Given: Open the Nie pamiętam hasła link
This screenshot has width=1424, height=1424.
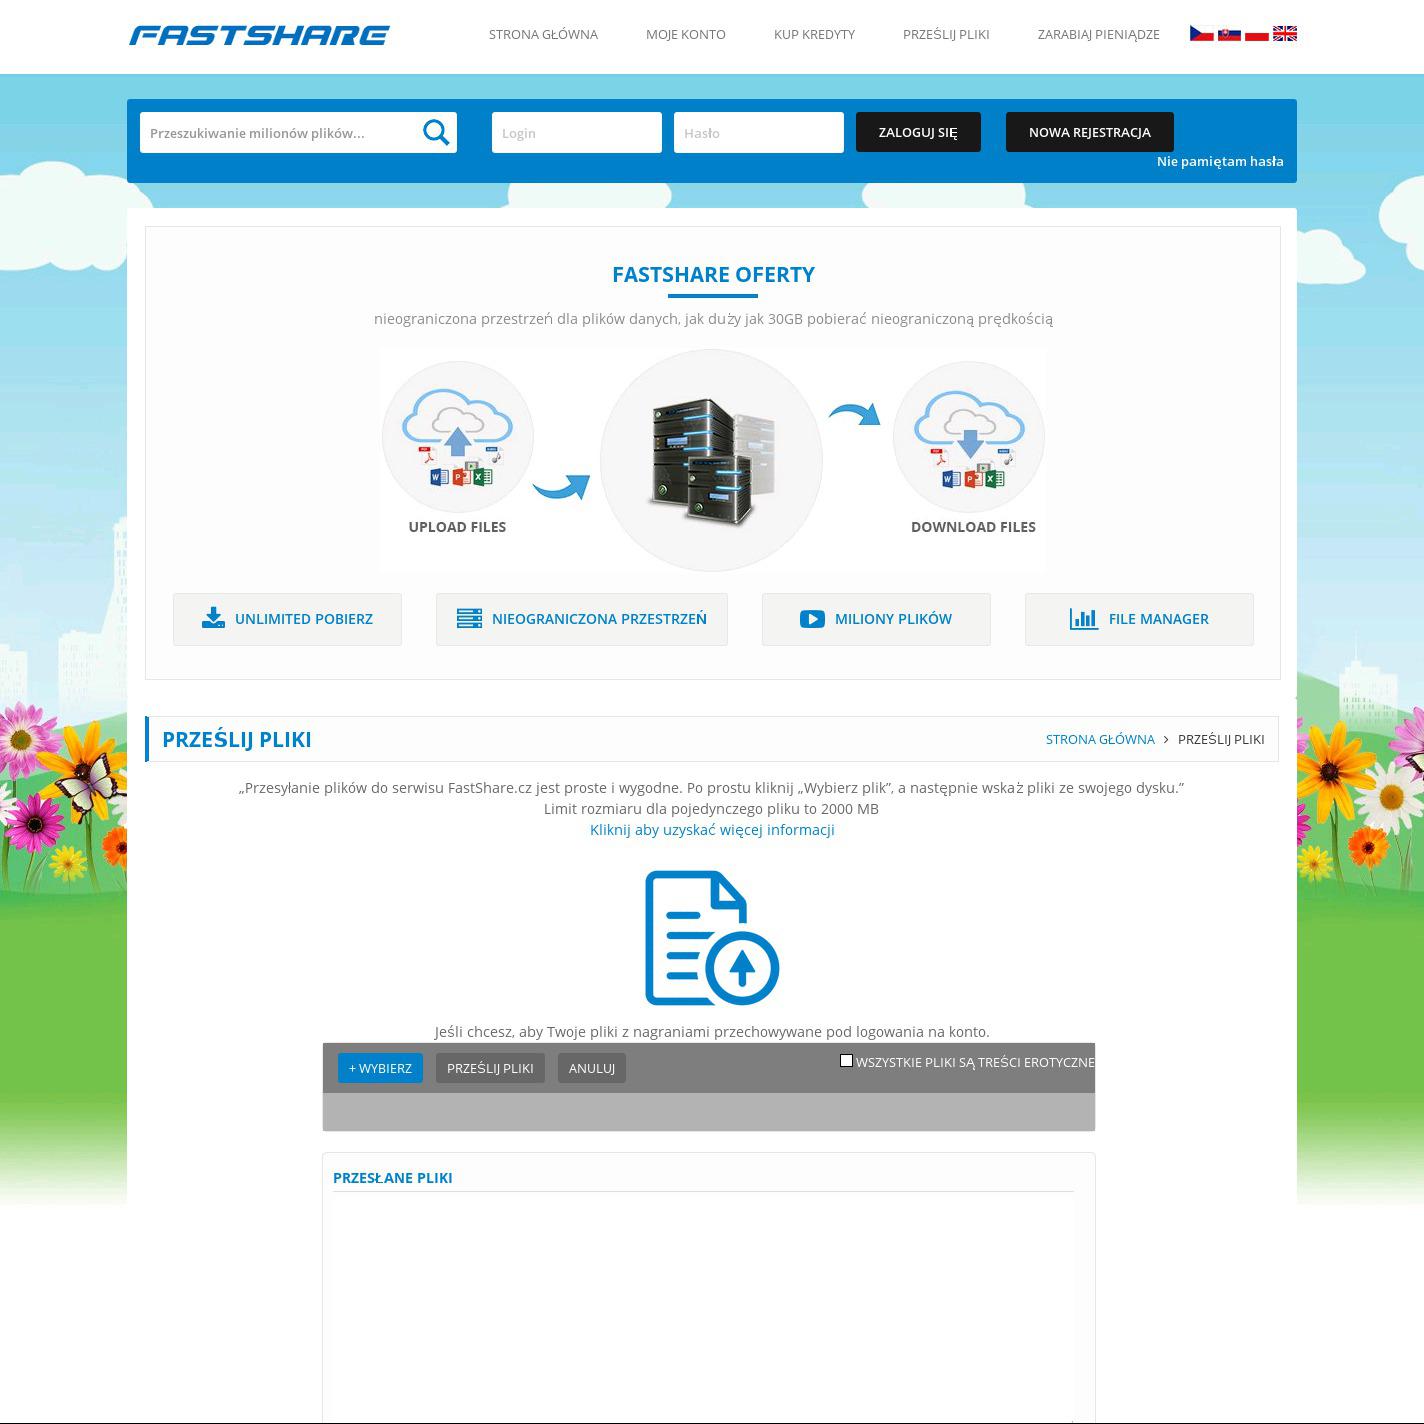Looking at the screenshot, I should pos(1219,161).
